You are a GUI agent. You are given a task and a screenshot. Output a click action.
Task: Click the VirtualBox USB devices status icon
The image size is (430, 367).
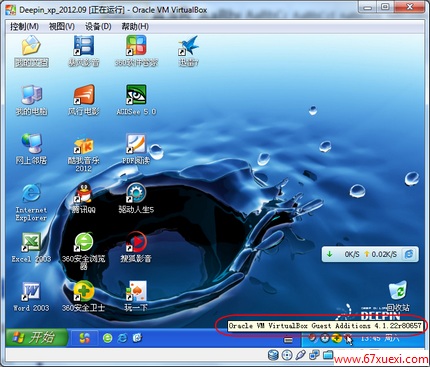(x=300, y=355)
